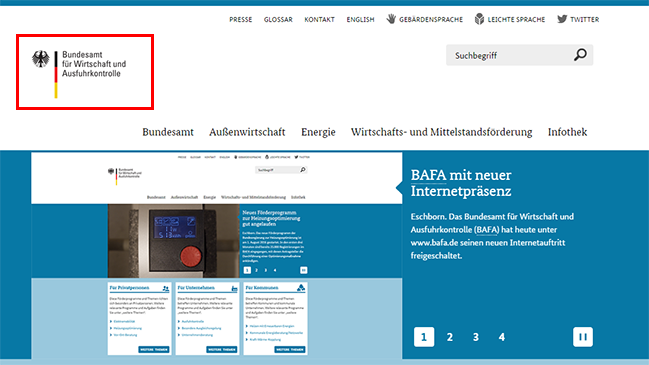
Task: Click the website preview slide image
Action: [x=216, y=255]
